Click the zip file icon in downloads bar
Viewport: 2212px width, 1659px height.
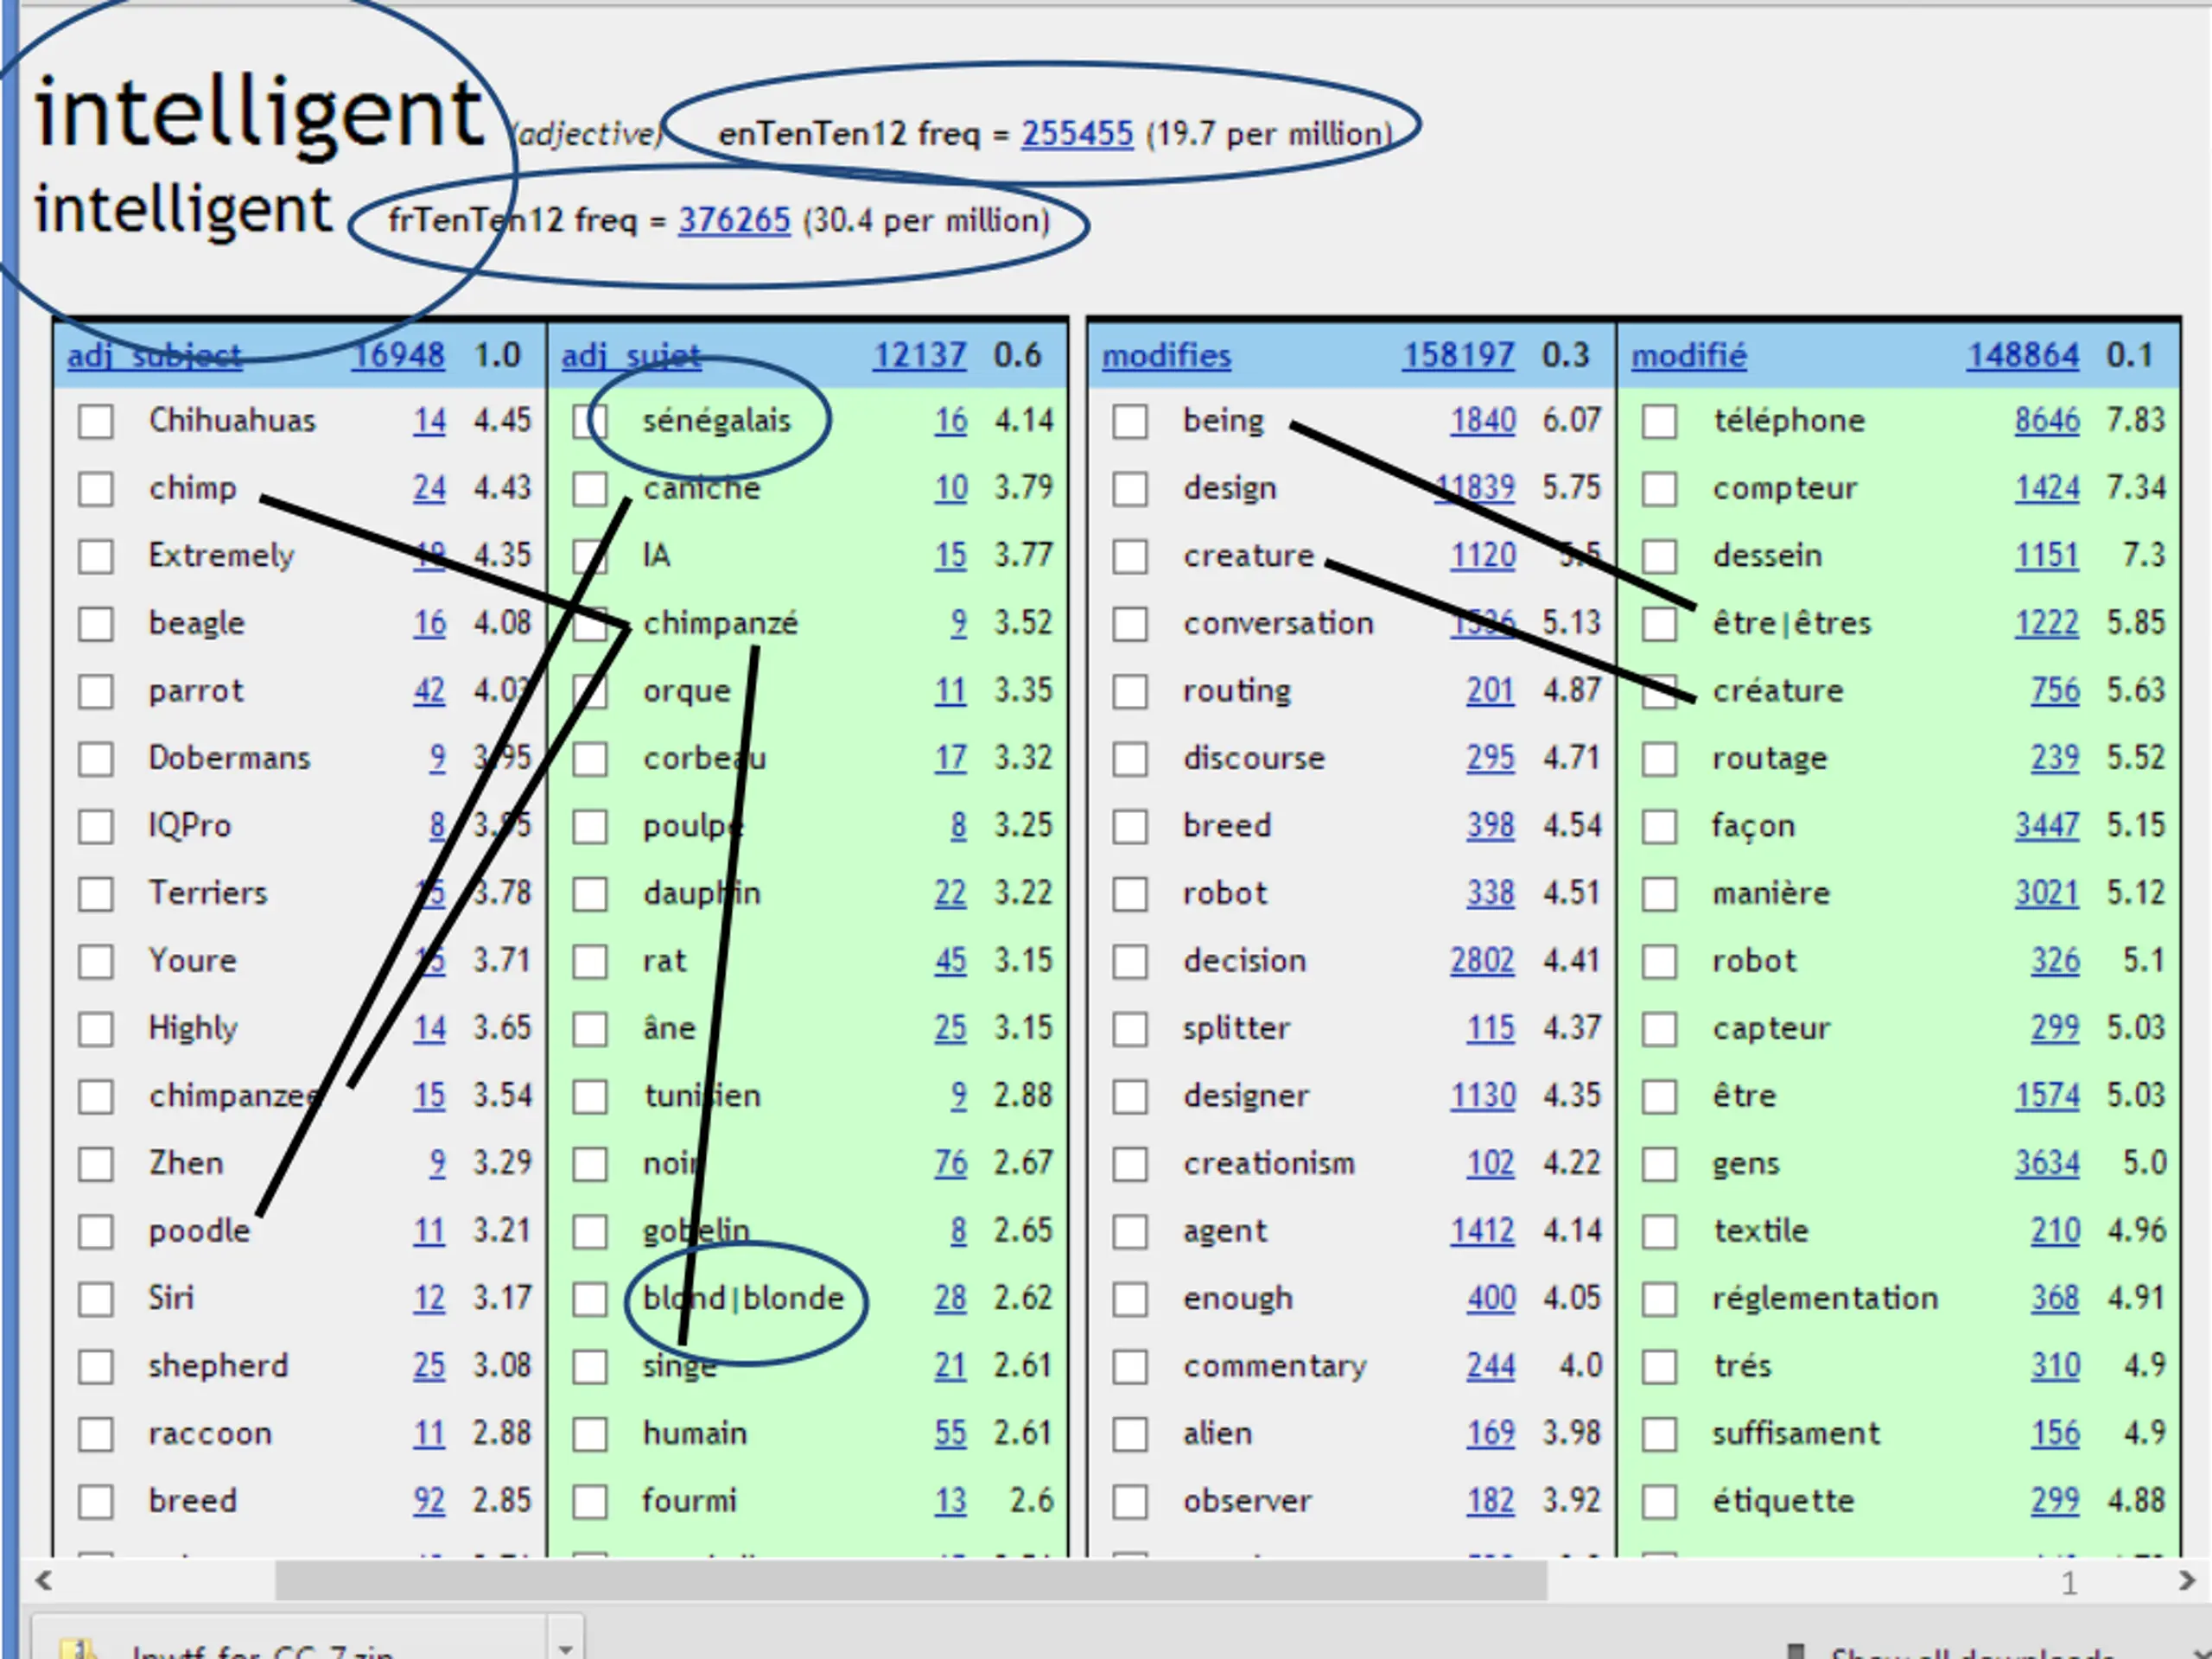click(x=78, y=1650)
